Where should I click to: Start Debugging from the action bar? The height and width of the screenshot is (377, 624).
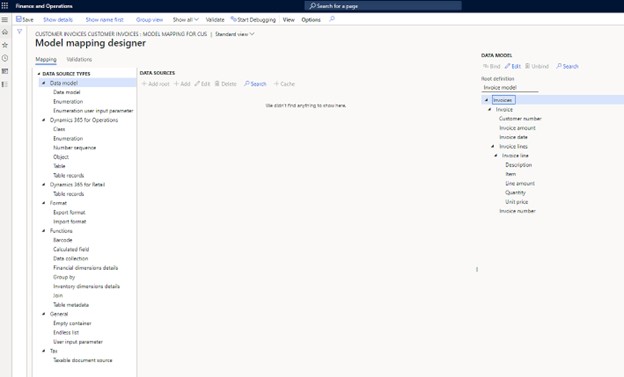pyautogui.click(x=253, y=20)
